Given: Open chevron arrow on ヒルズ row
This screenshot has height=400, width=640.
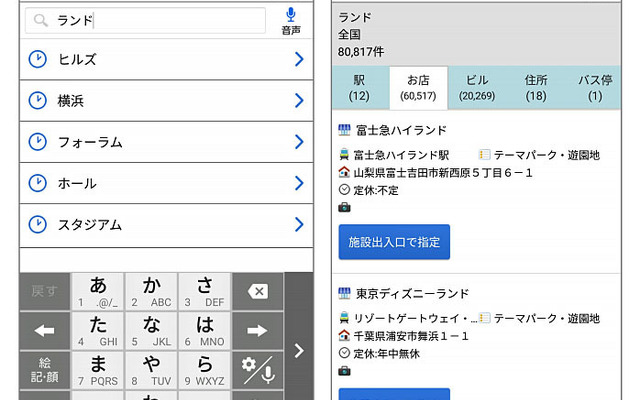Looking at the screenshot, I should coord(299,59).
